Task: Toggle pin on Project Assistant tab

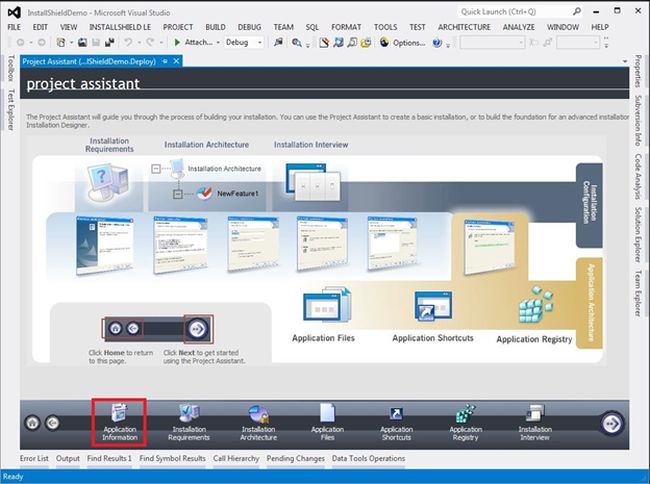Action: [165, 61]
